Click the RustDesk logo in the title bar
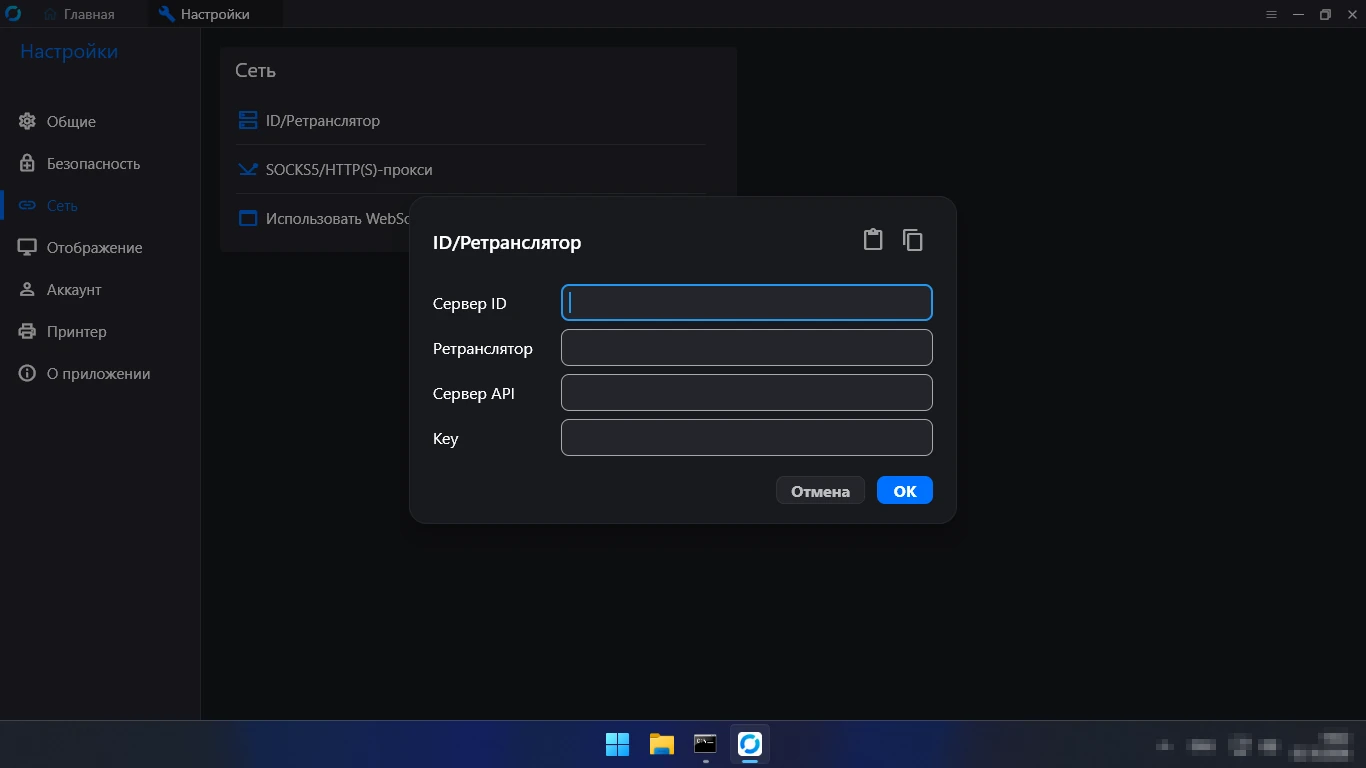The height and width of the screenshot is (768, 1366). pos(13,14)
